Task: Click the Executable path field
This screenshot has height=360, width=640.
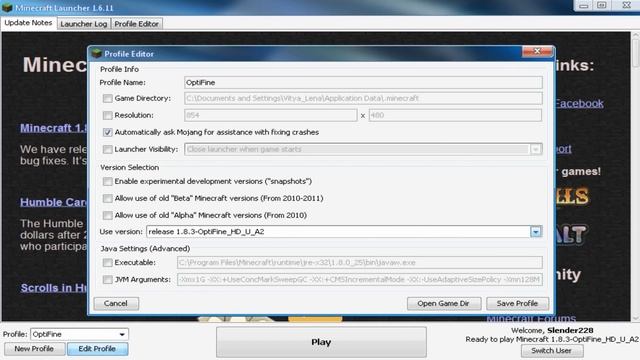Action: 360,262
